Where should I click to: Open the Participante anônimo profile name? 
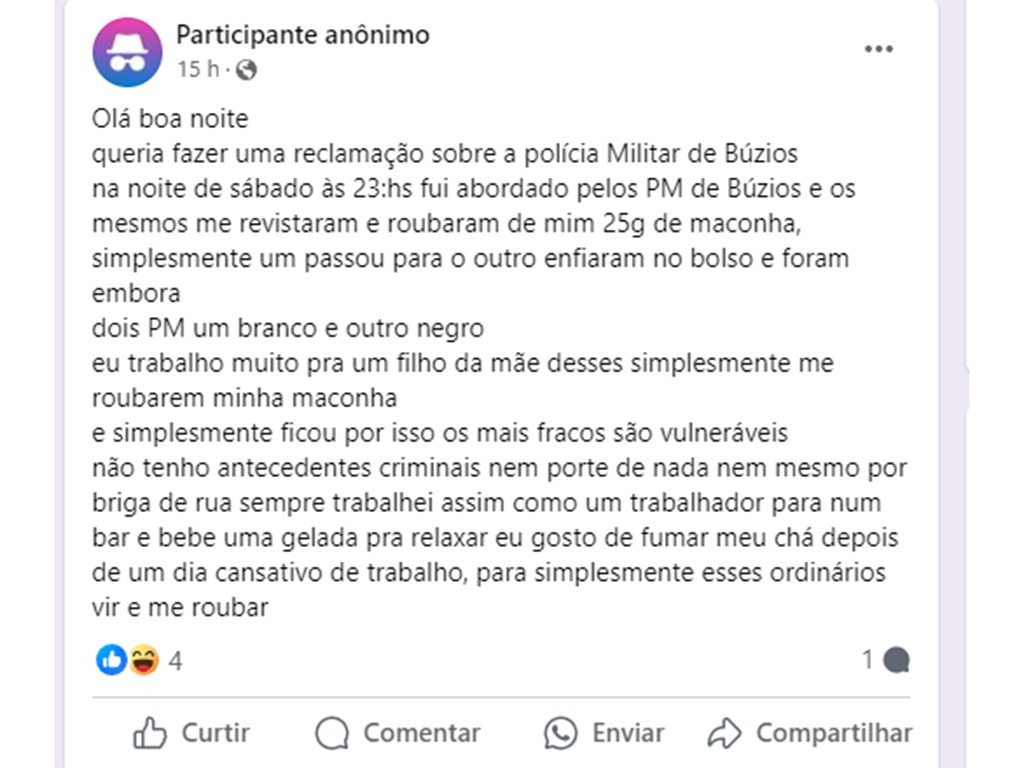point(303,35)
